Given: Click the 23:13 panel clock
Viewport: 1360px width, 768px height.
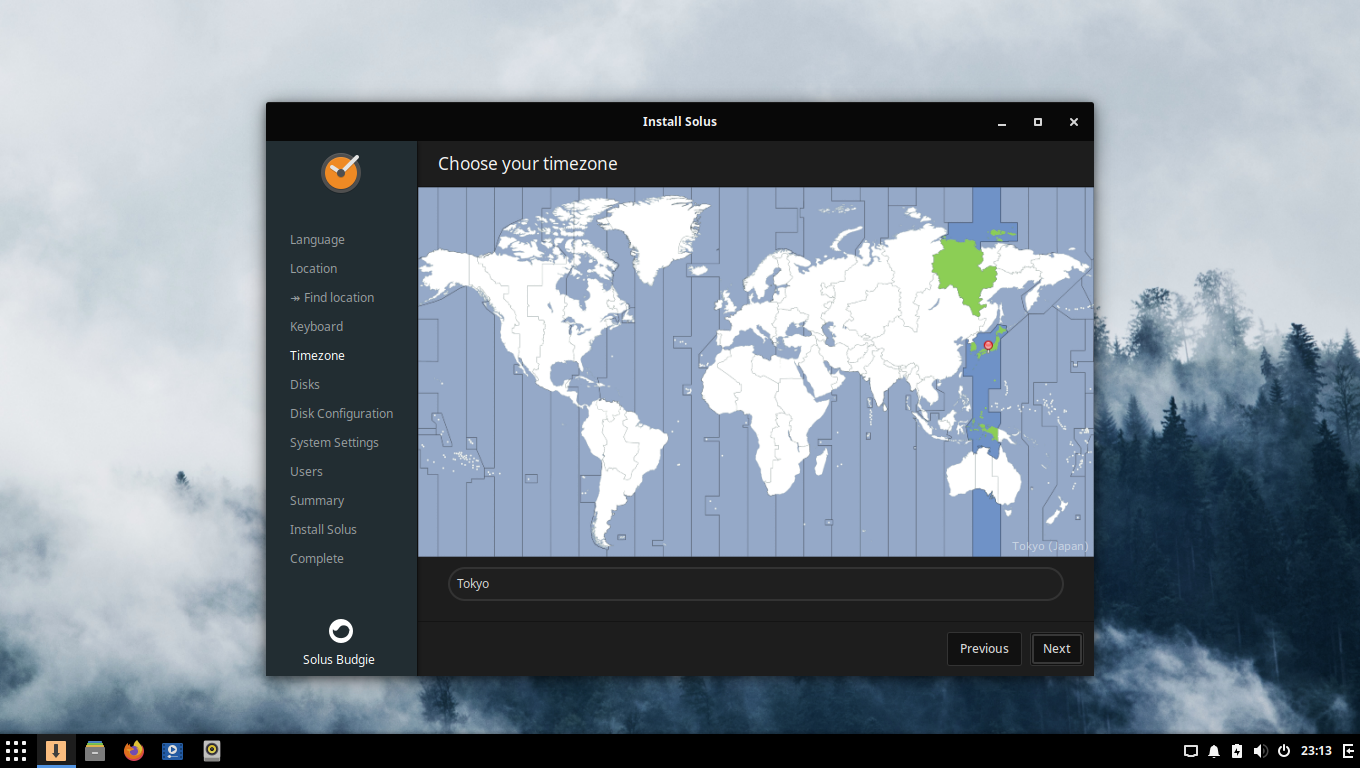Looking at the screenshot, I should click(1316, 751).
